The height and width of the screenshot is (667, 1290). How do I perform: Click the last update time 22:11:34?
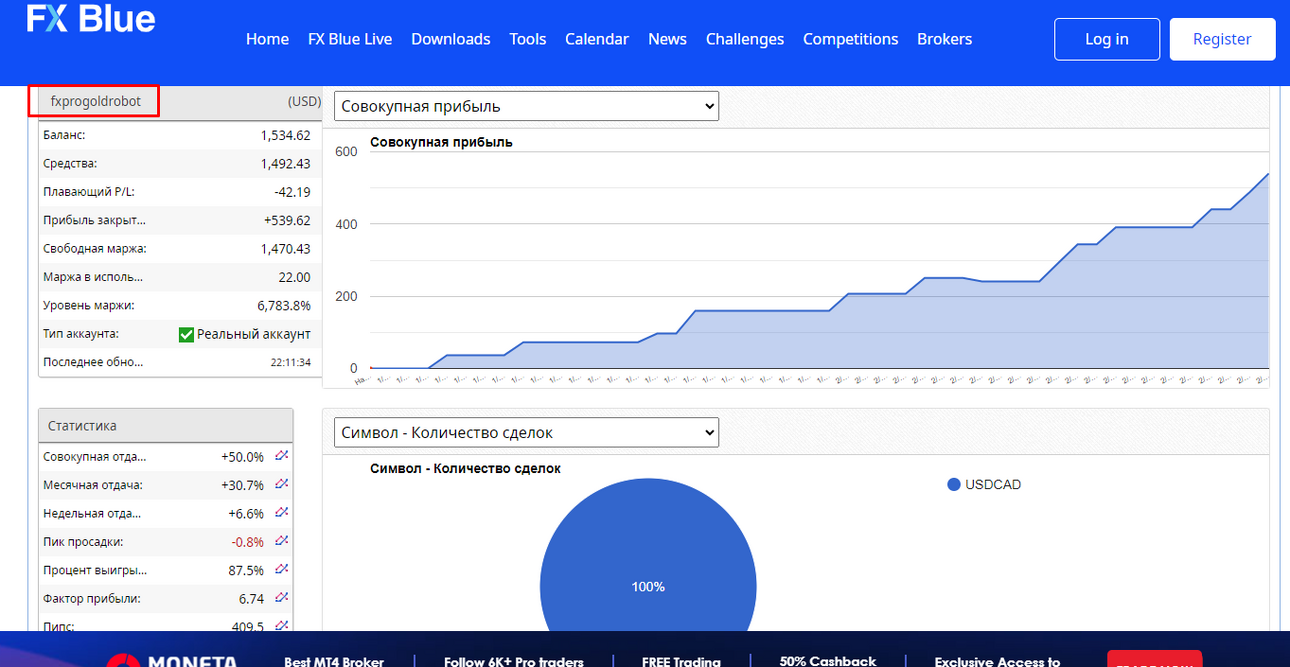pos(291,362)
